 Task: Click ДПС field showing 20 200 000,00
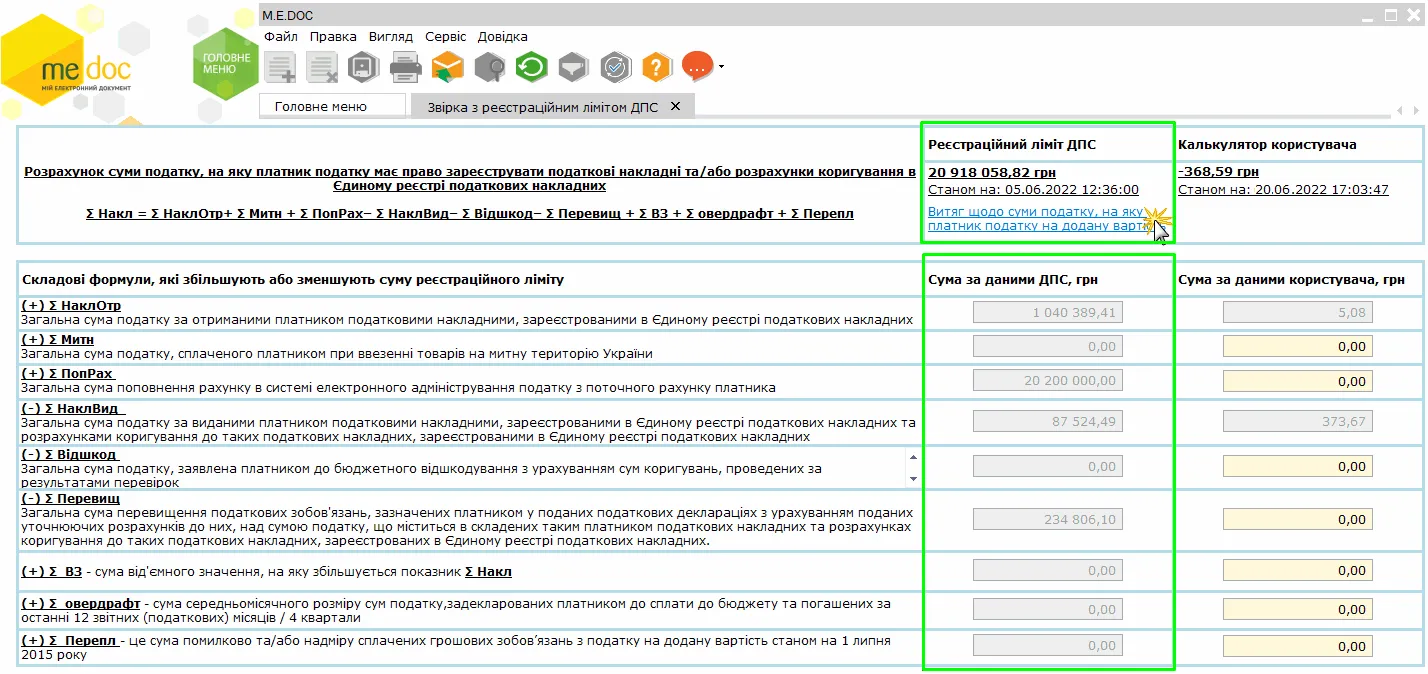click(x=1048, y=381)
